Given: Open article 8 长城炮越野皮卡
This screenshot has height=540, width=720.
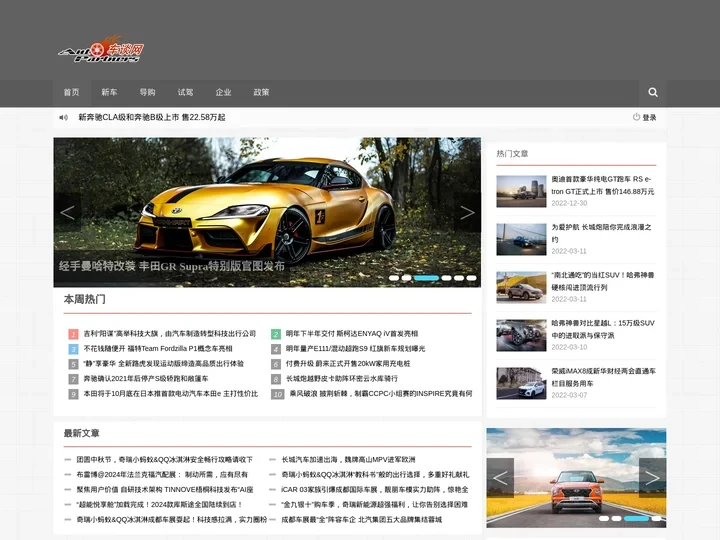Looking at the screenshot, I should click(342, 379).
